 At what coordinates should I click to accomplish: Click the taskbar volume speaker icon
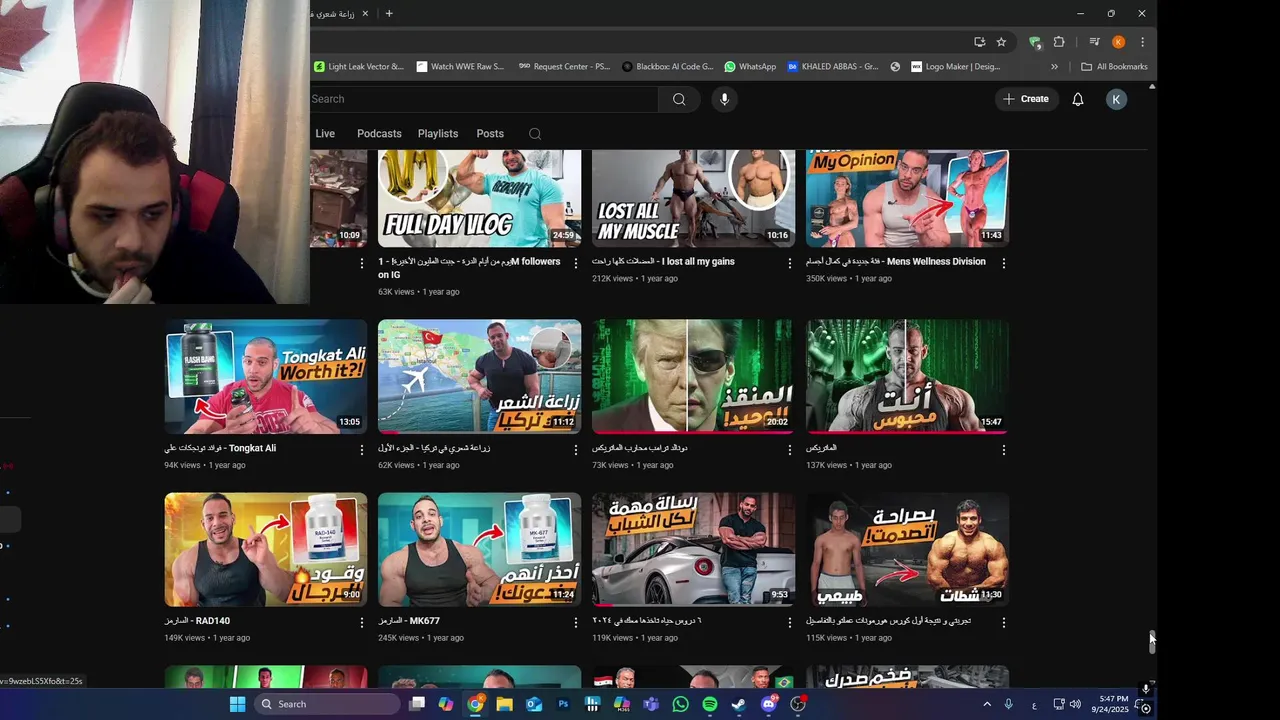click(x=1075, y=704)
